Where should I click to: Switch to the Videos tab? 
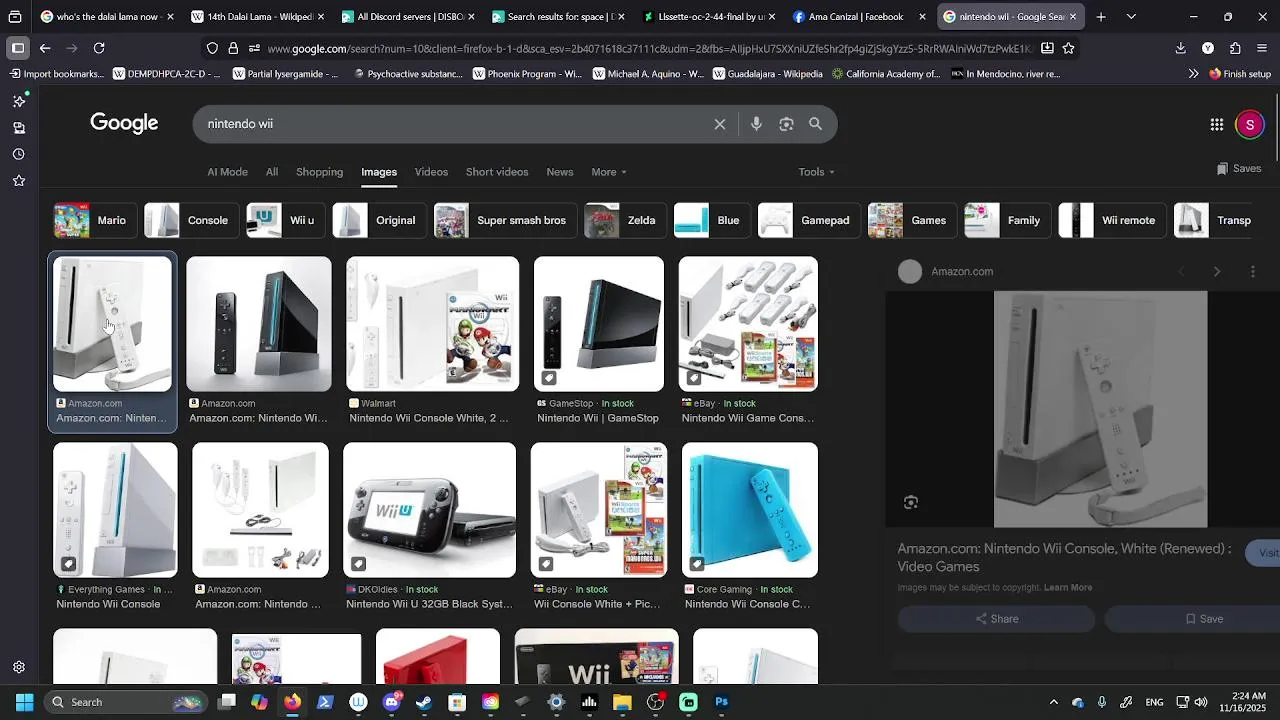[x=431, y=172]
